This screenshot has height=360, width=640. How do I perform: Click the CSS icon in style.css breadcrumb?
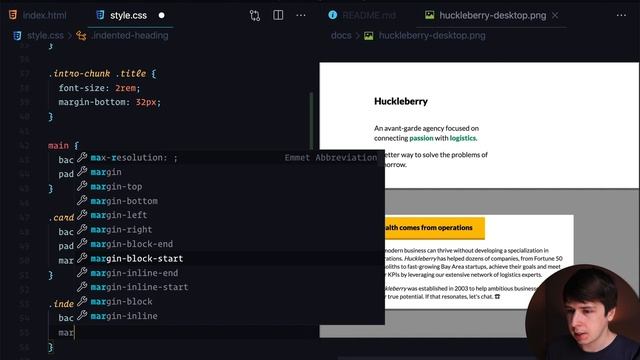[x=17, y=36]
